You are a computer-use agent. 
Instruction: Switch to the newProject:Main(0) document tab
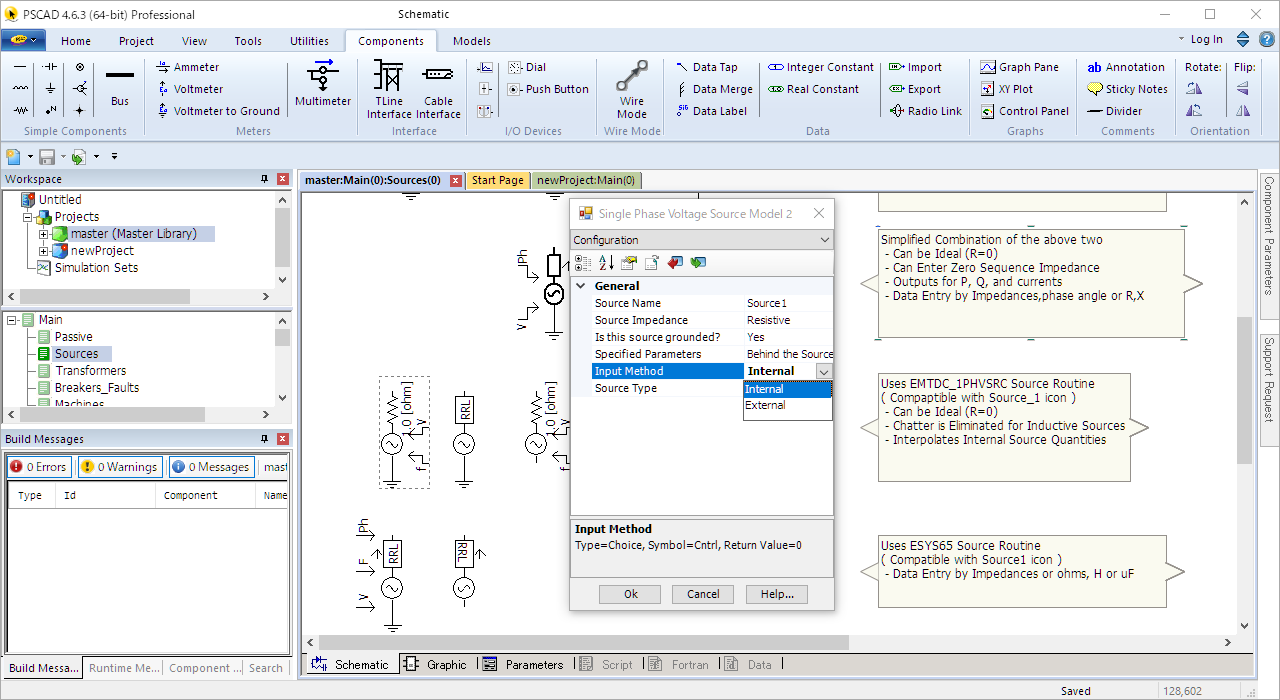point(587,180)
